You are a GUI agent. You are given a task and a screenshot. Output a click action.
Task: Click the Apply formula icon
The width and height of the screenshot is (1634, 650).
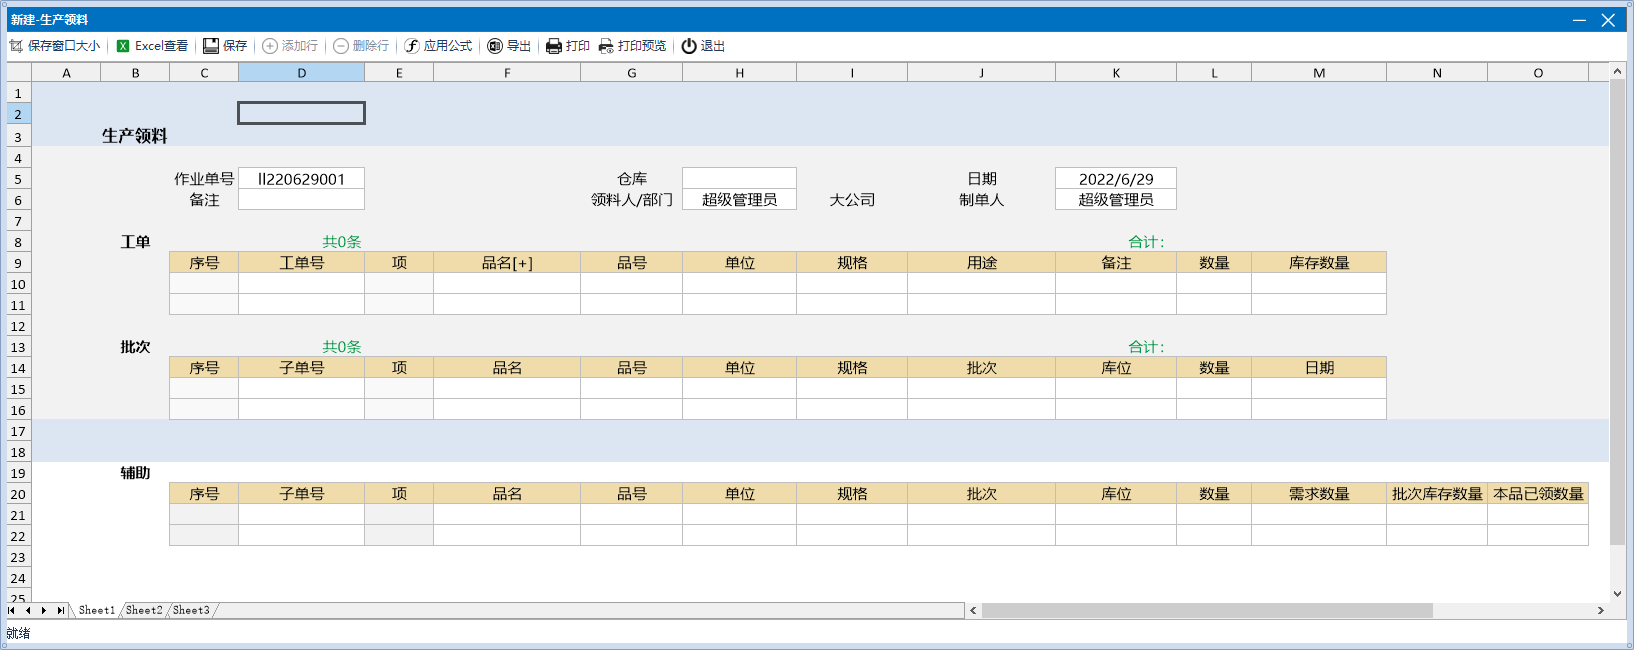412,46
